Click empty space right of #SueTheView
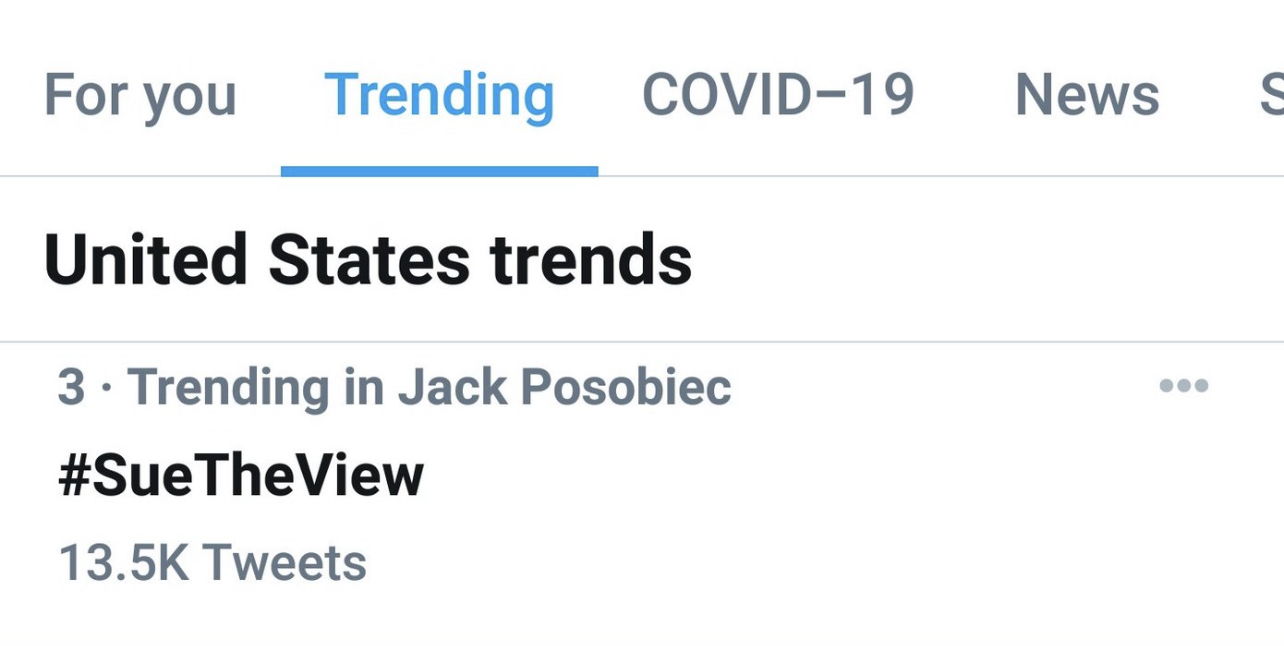The height and width of the screenshot is (646, 1284). pyautogui.click(x=800, y=475)
